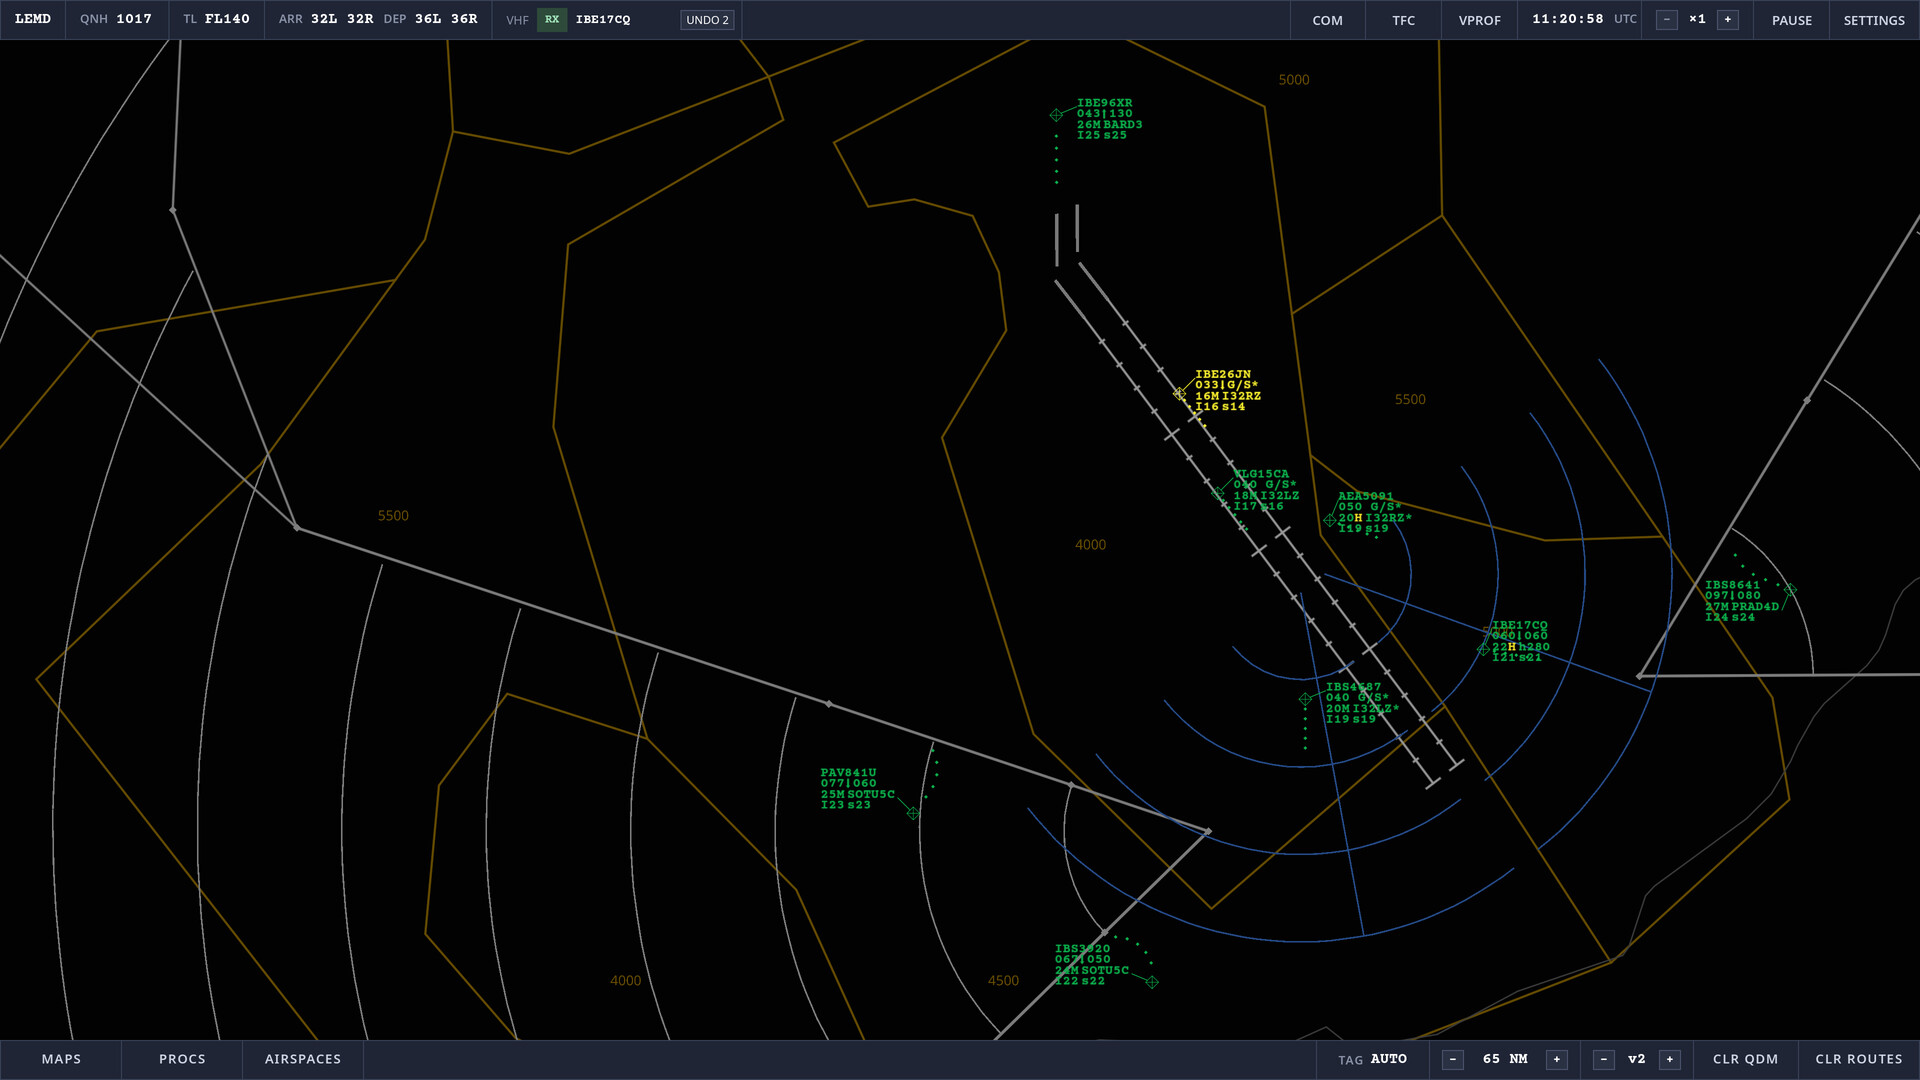Screen dimensions: 1920x1080
Task: Click the IBE17CQ aircraft target symbol
Action: 1483,650
